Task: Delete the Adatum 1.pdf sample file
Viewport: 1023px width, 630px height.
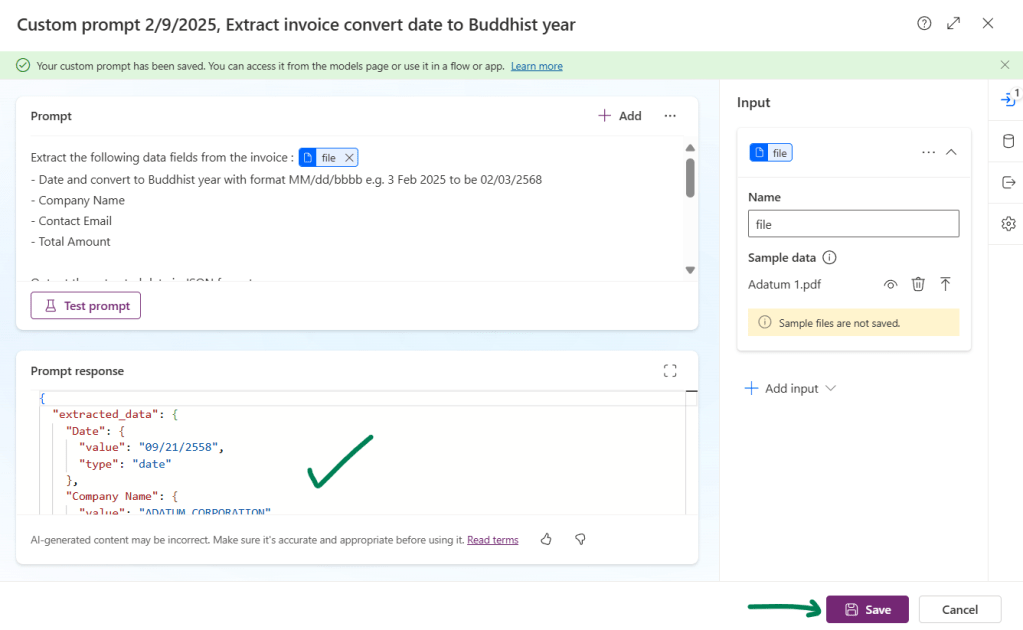Action: click(918, 284)
